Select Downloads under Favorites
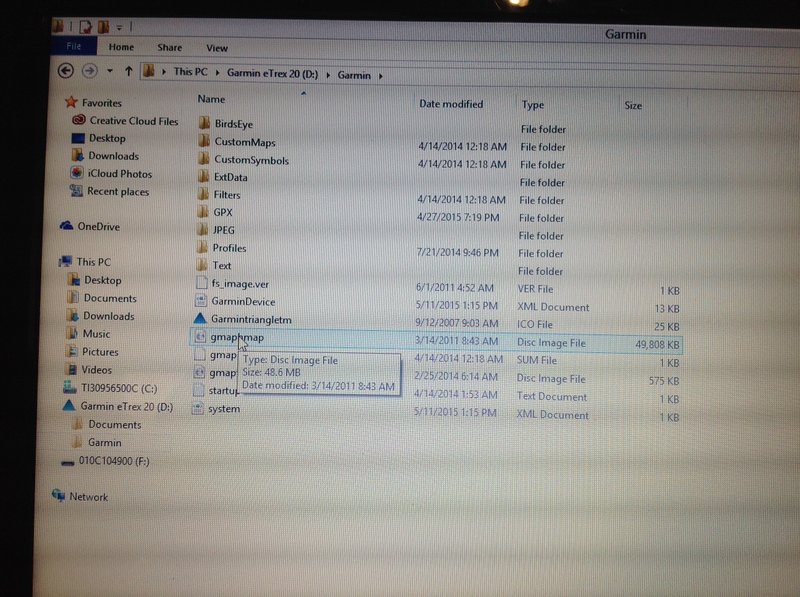Viewport: 800px width, 597px height. click(x=114, y=156)
